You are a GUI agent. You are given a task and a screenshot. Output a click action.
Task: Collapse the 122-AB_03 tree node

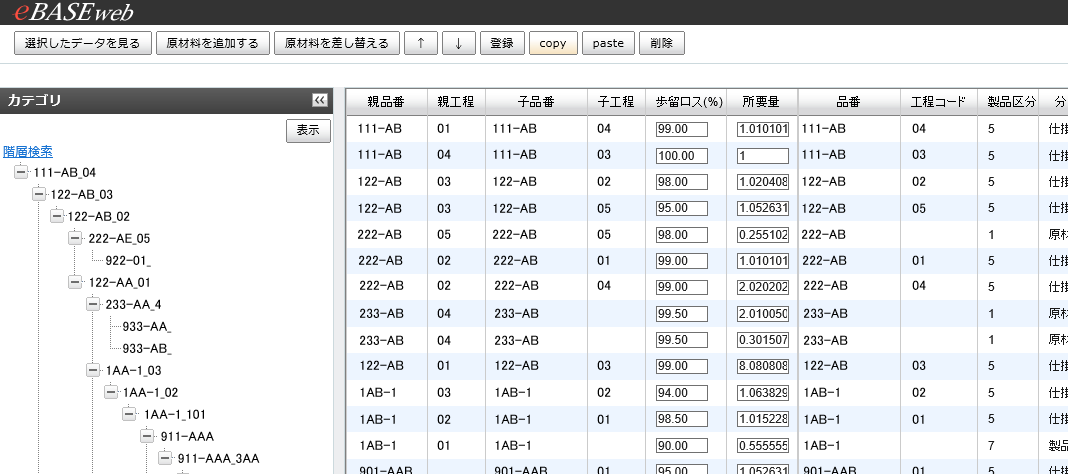click(39, 194)
